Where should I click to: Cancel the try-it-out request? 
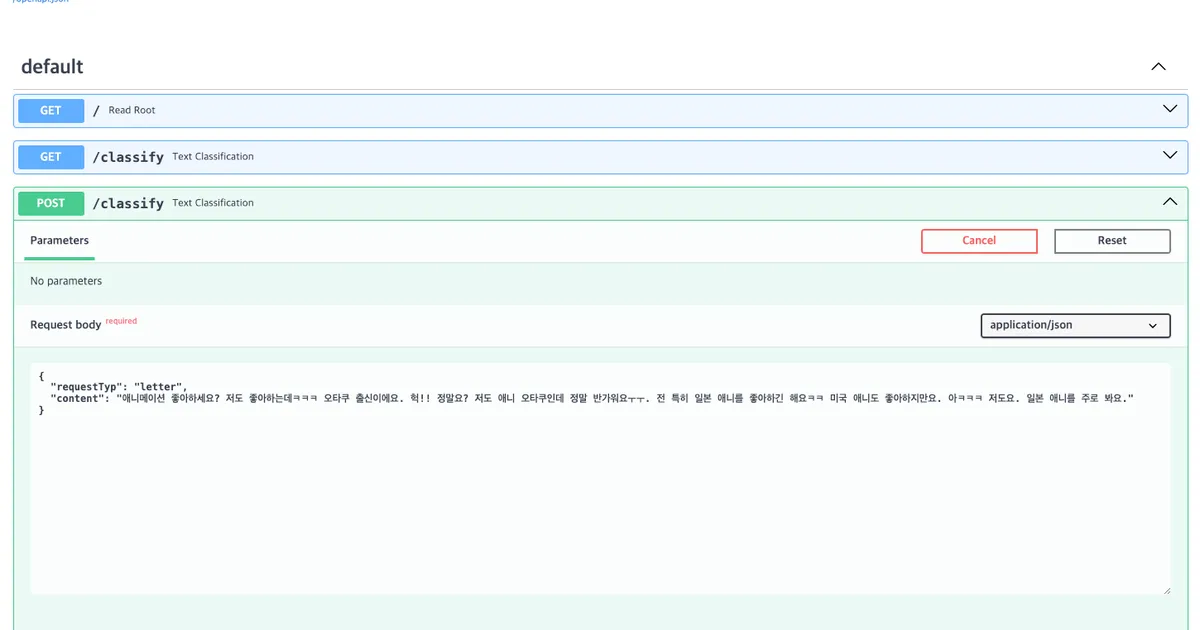pyautogui.click(x=979, y=241)
